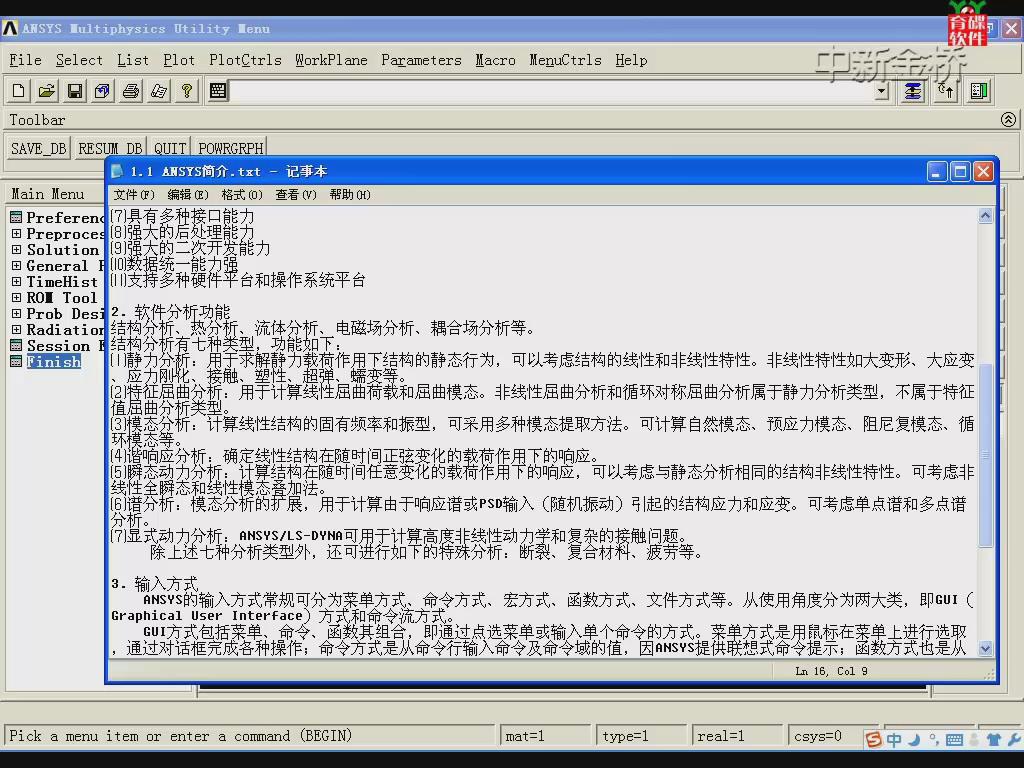This screenshot has width=1024, height=768.
Task: Open Notepad 文件(F) menu
Action: click(134, 195)
